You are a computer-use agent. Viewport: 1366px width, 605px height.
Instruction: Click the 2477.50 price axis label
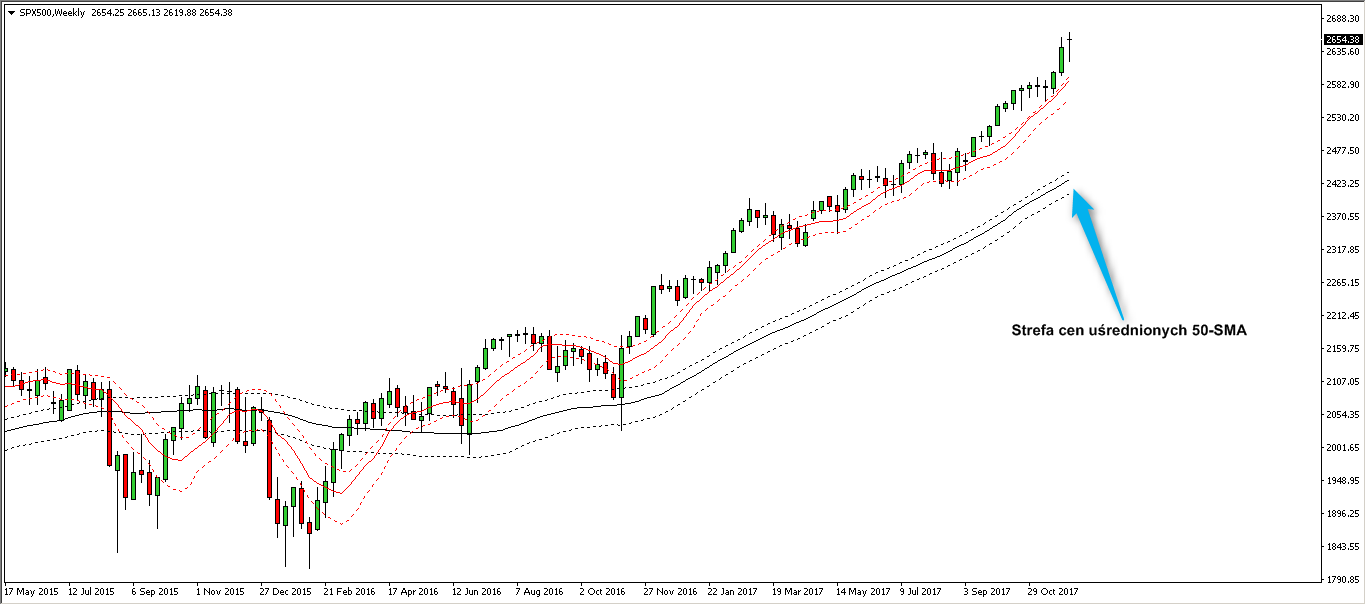pyautogui.click(x=1341, y=151)
